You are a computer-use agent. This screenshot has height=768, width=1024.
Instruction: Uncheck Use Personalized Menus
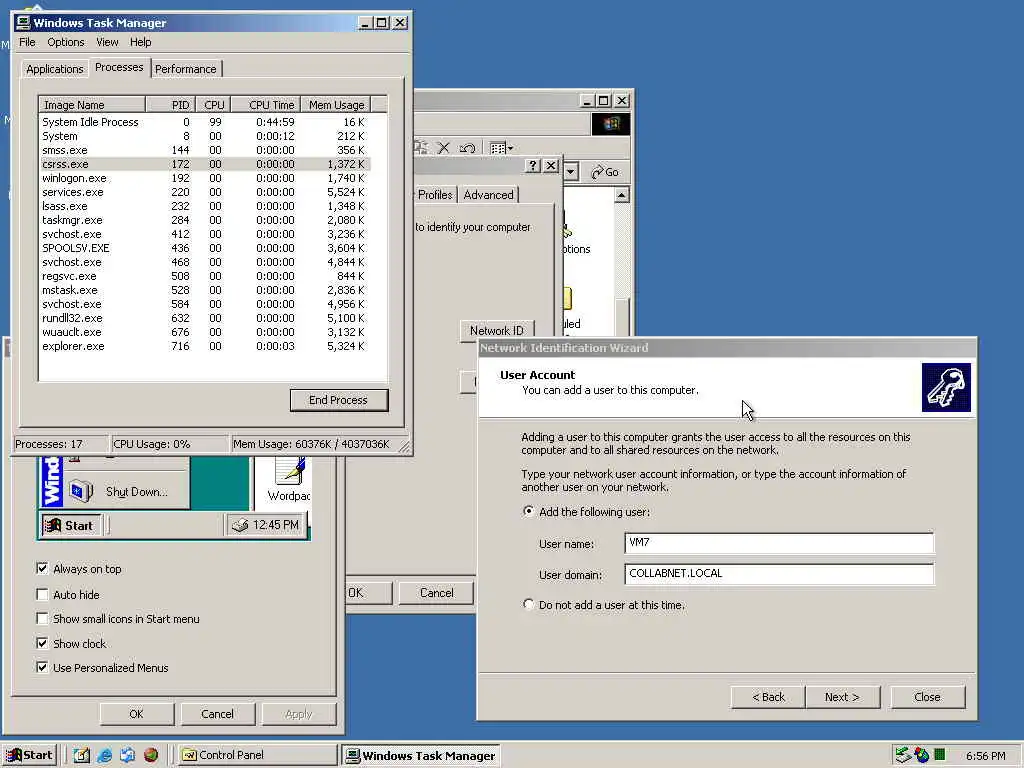[x=42, y=667]
